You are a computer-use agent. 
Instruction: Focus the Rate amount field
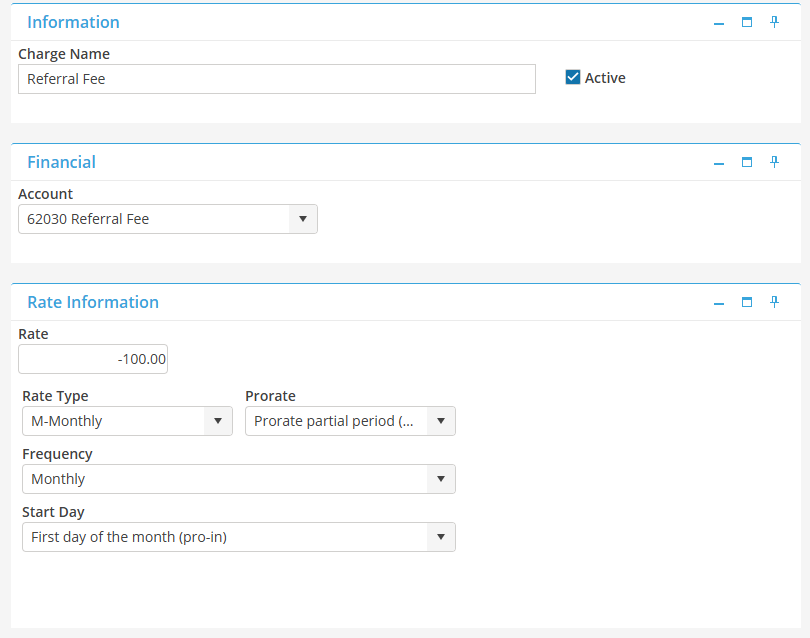tap(93, 359)
